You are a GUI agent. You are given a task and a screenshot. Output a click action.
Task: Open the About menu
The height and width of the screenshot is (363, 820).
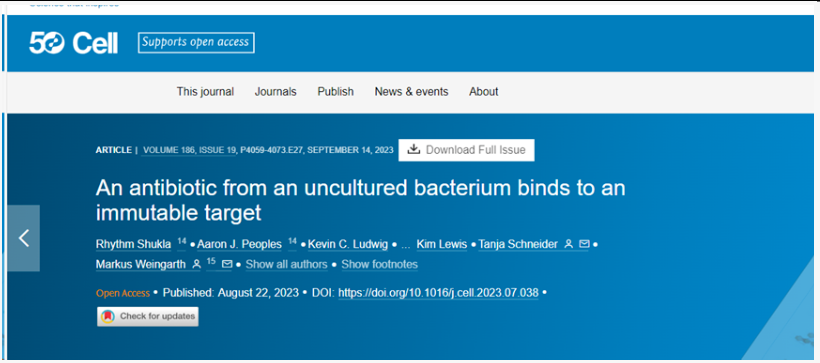tap(483, 92)
